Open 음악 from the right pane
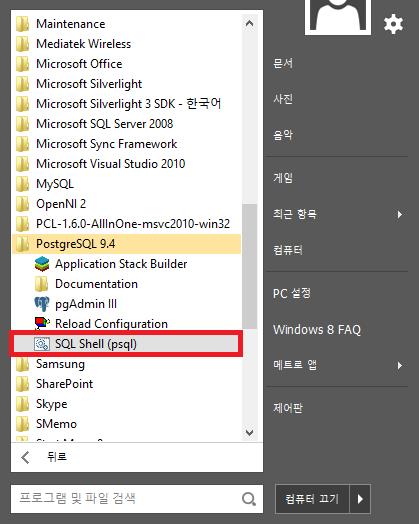 click(x=283, y=135)
